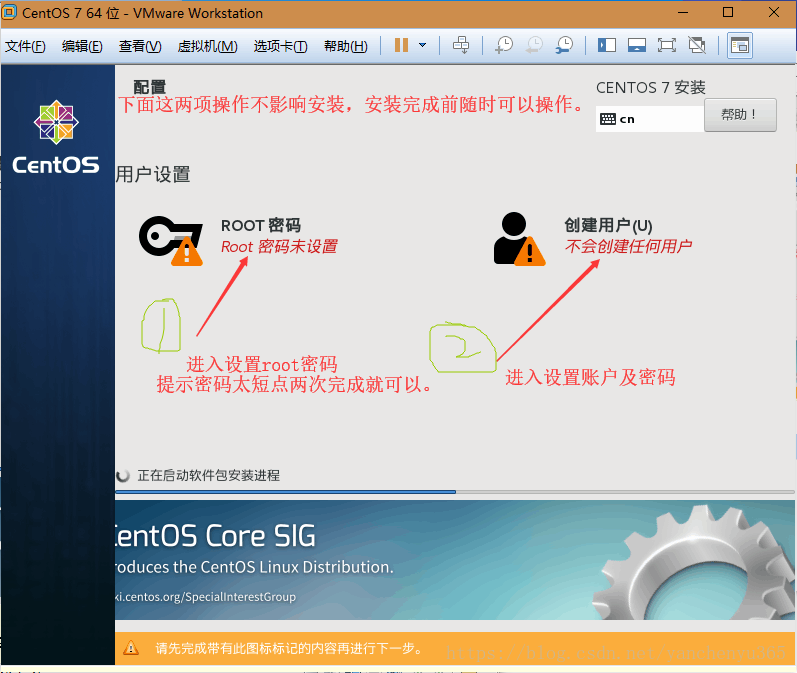Maximize the VMware Workstation window
This screenshot has width=797, height=673.
click(x=728, y=12)
